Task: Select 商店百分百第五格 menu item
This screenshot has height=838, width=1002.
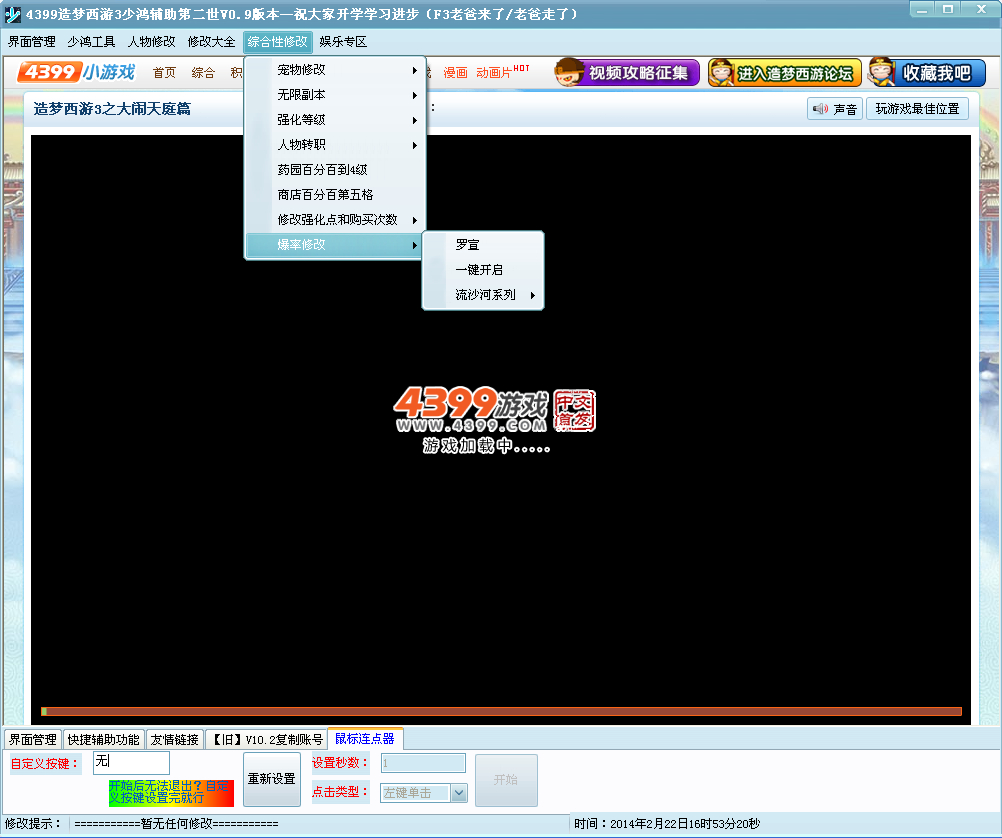Action: pyautogui.click(x=334, y=194)
